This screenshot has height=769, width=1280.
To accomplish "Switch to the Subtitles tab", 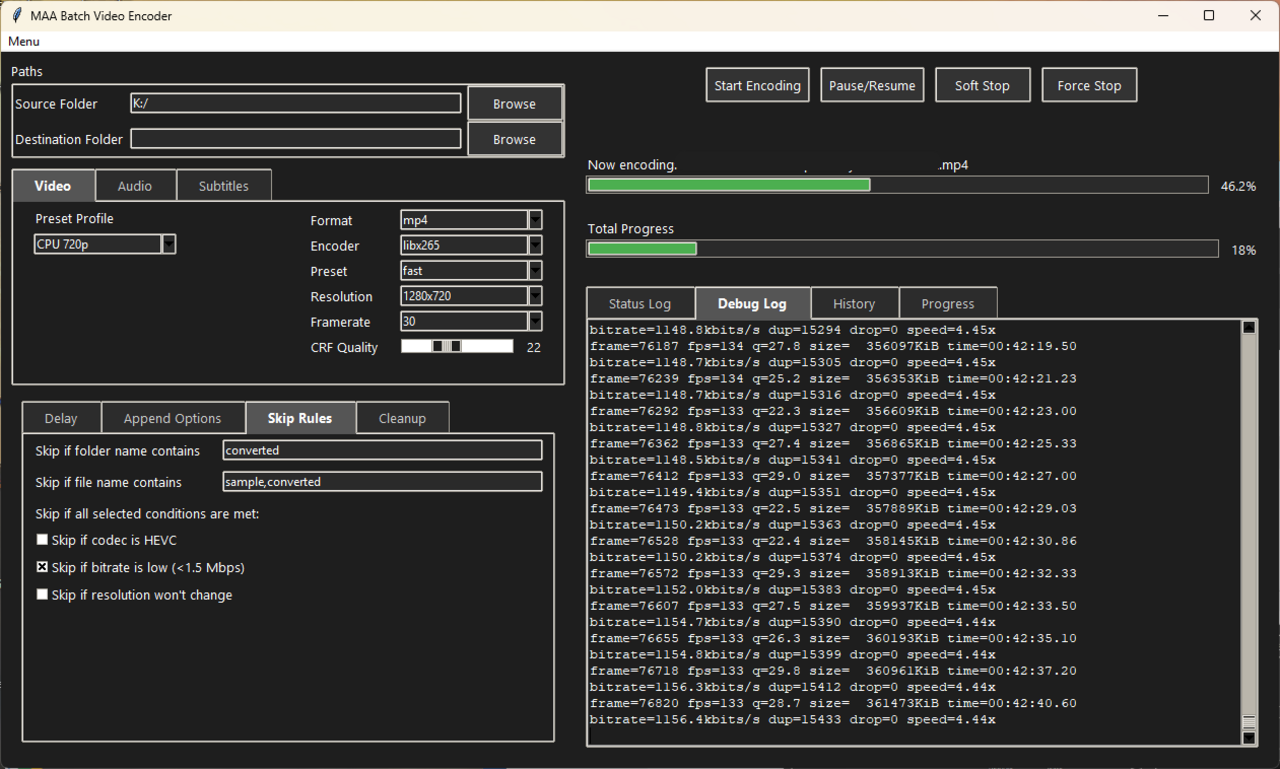I will click(224, 186).
